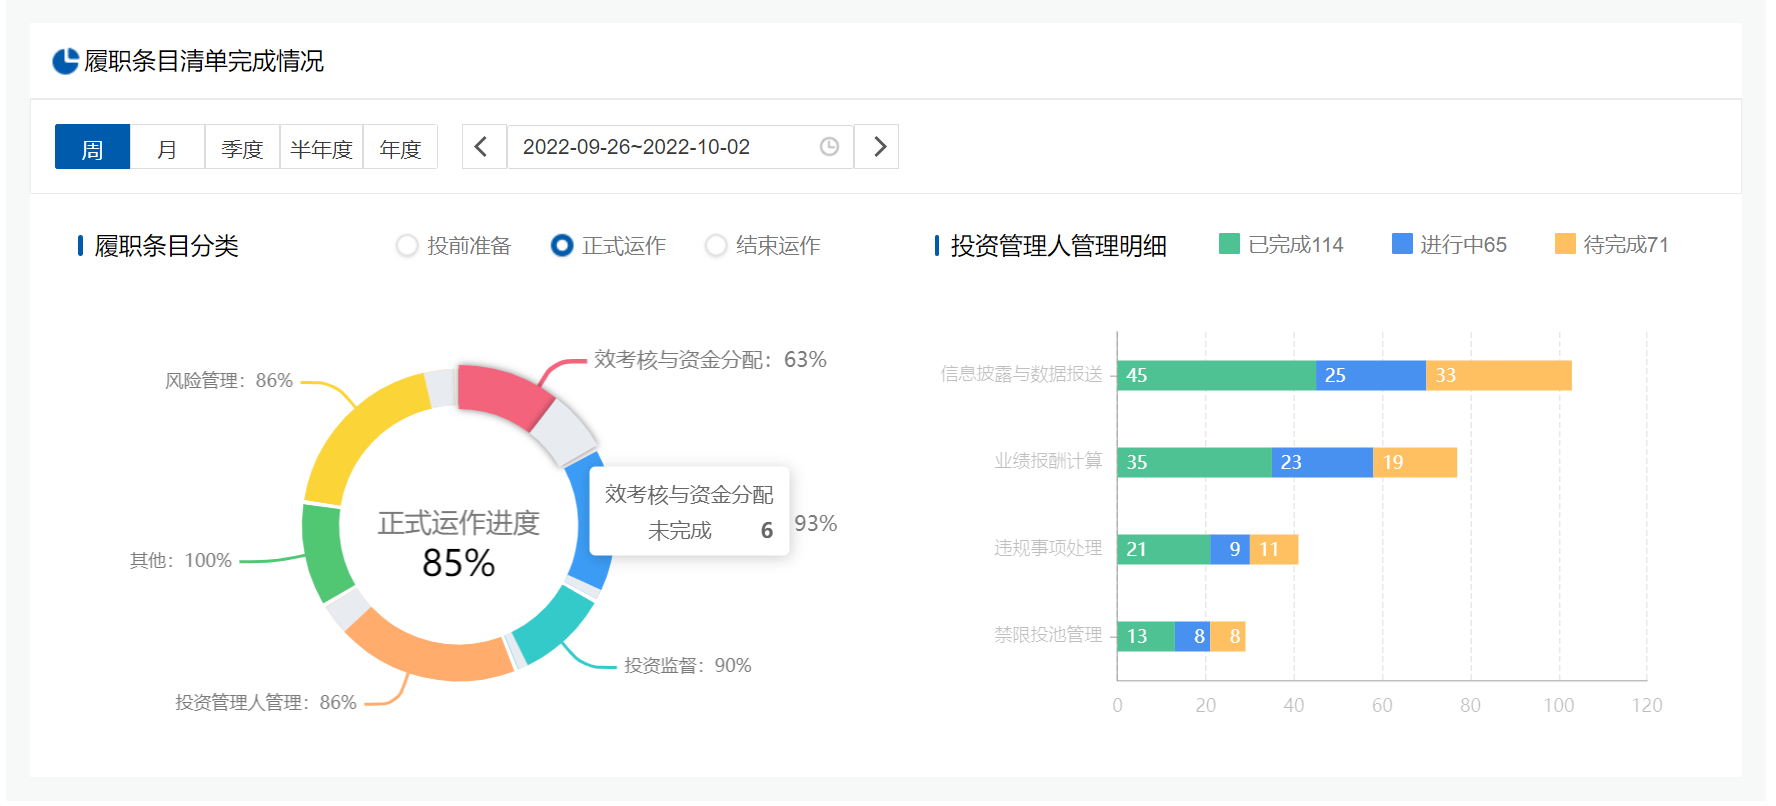Click the label 投资管理人管理：86%
1776x806 pixels.
[x=266, y=703]
